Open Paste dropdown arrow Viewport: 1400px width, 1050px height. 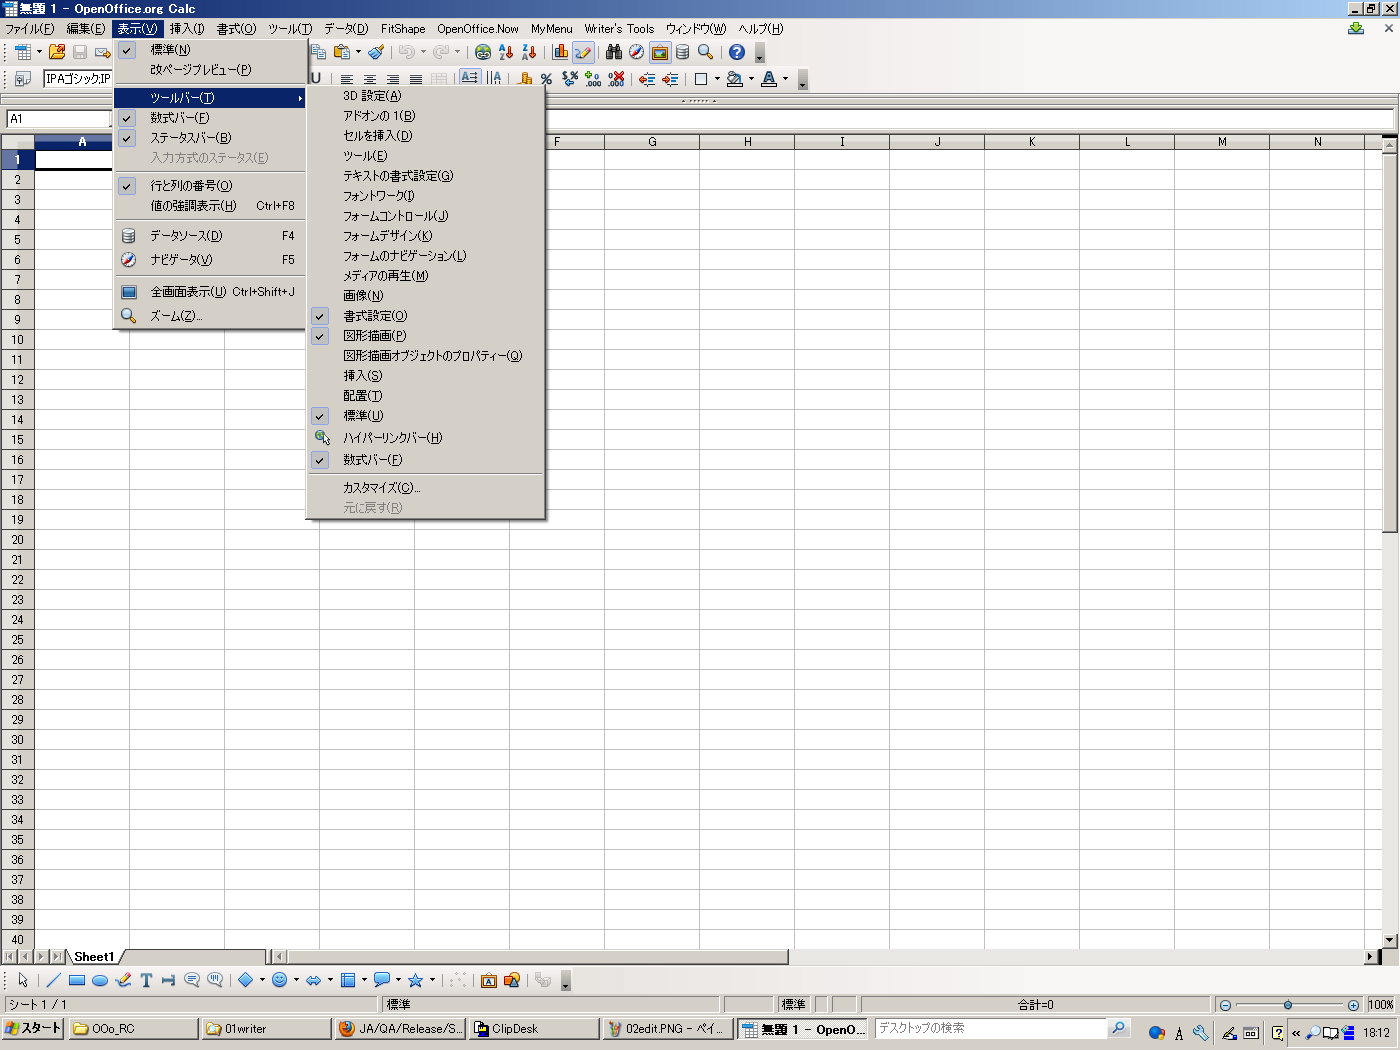click(x=358, y=52)
